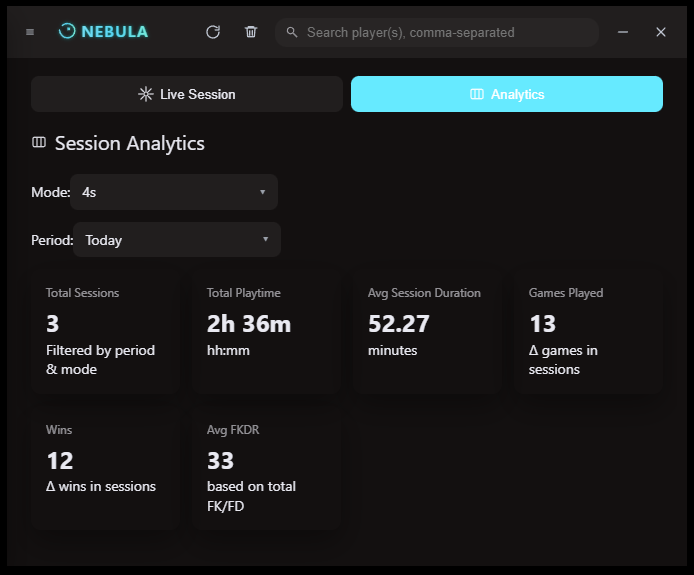Click the Session Analytics heading text
This screenshot has width=694, height=575.
[x=130, y=143]
